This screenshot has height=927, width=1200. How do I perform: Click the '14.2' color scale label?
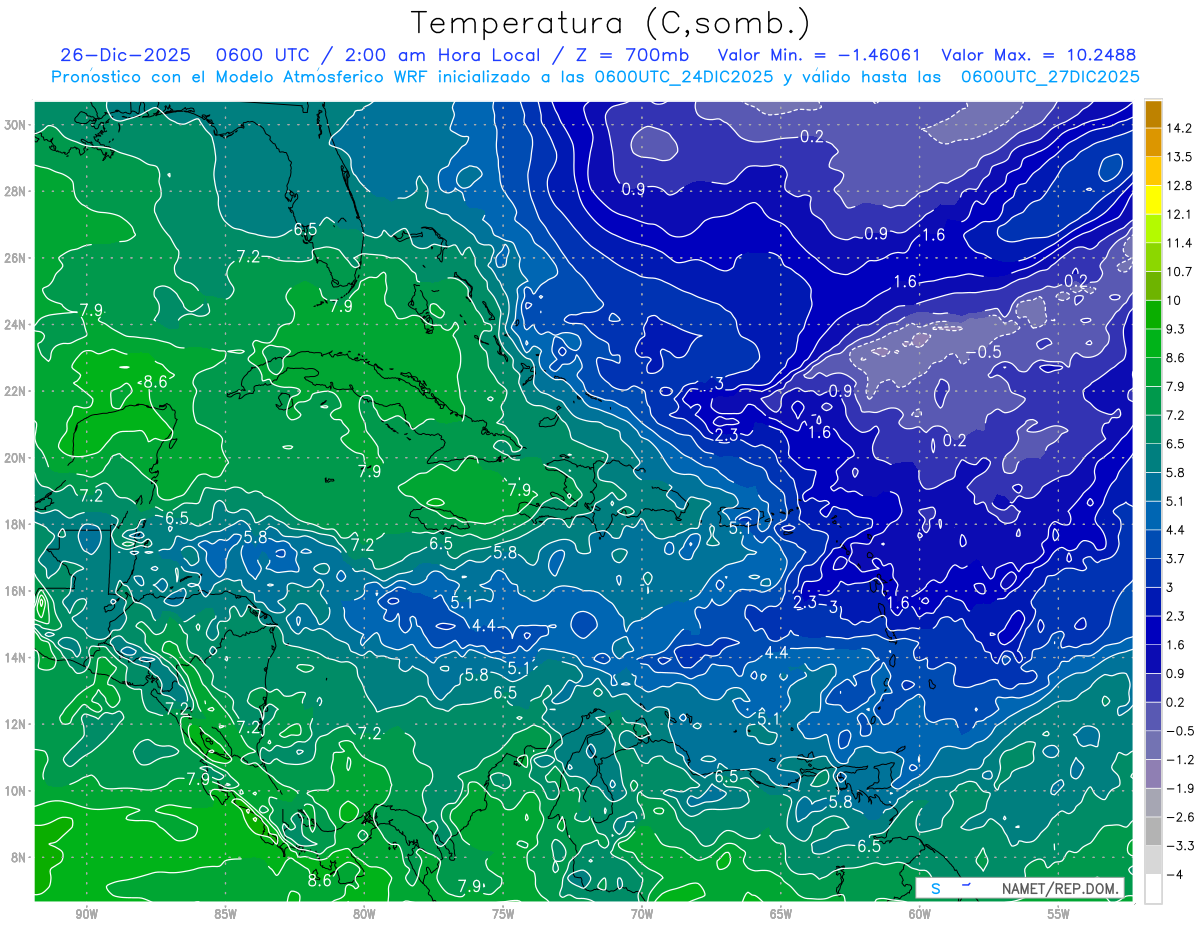[x=1179, y=128]
